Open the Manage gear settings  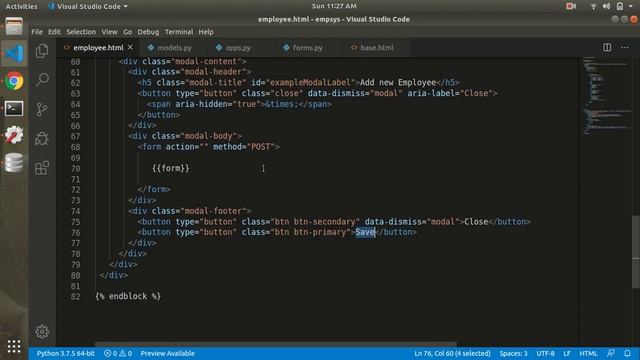(x=42, y=331)
